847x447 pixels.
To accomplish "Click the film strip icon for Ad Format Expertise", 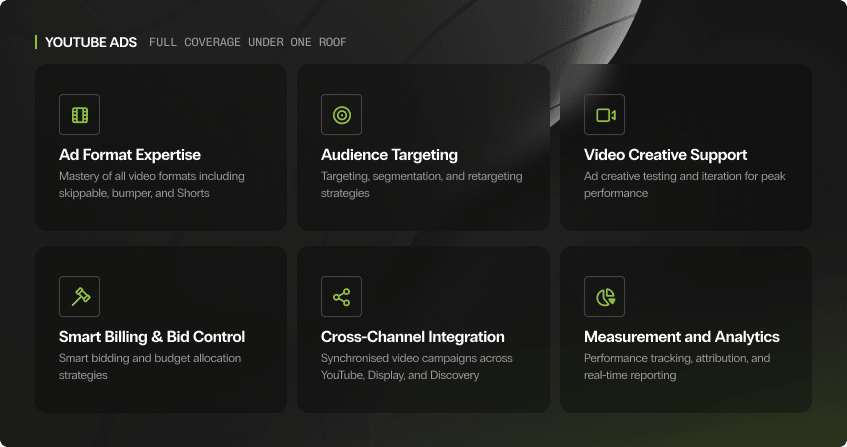I will (x=79, y=114).
